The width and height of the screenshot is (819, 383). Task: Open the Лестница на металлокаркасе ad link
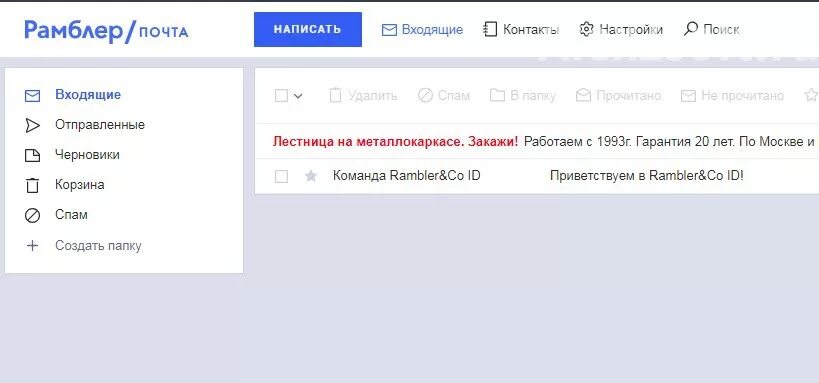pyautogui.click(x=395, y=142)
